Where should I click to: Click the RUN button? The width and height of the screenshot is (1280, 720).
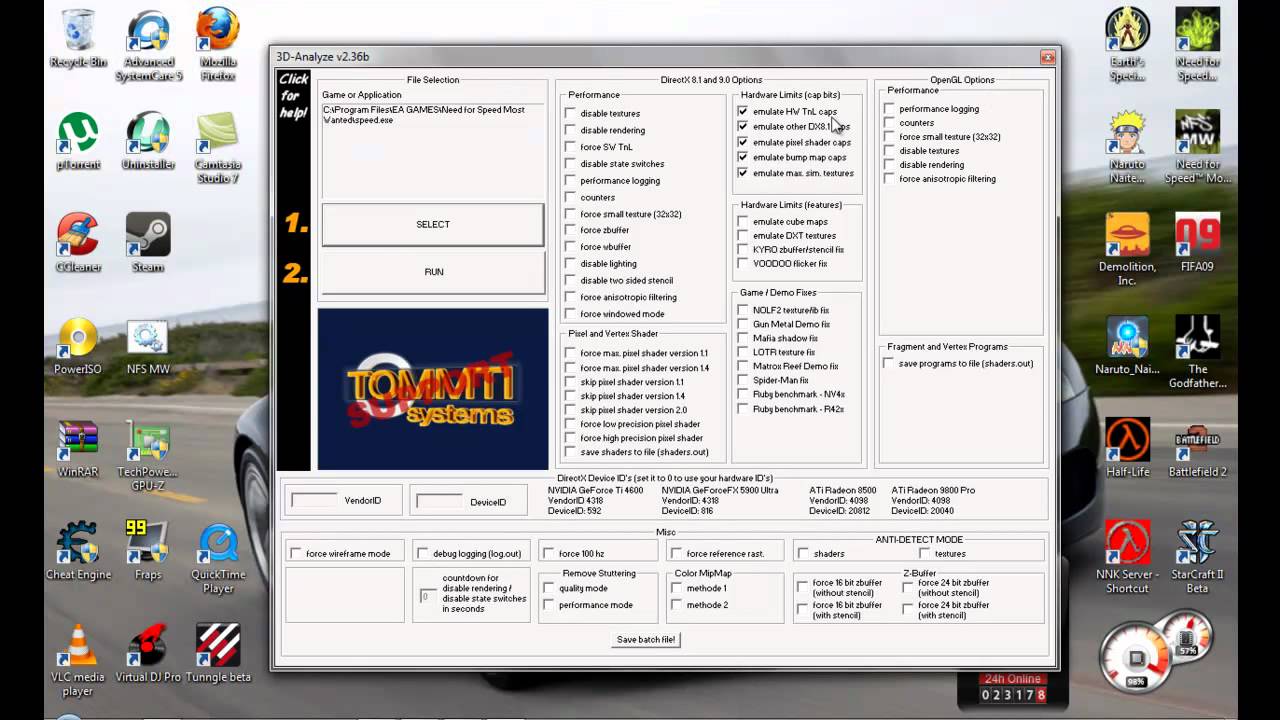pos(433,272)
